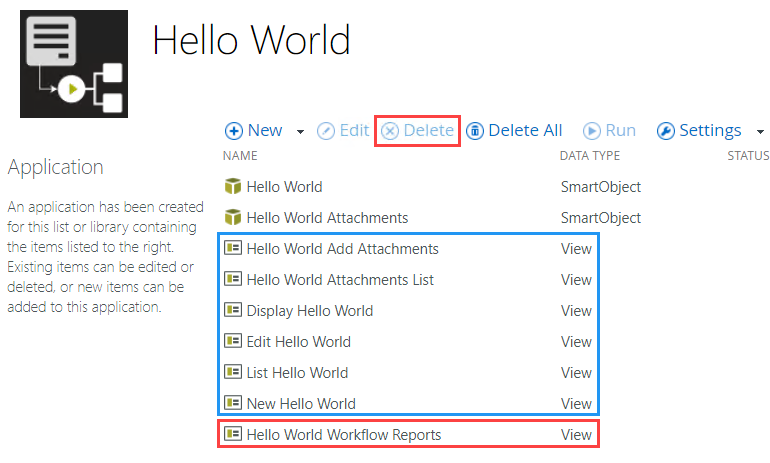Click the Delete All trash icon
The image size is (770, 463).
click(476, 131)
